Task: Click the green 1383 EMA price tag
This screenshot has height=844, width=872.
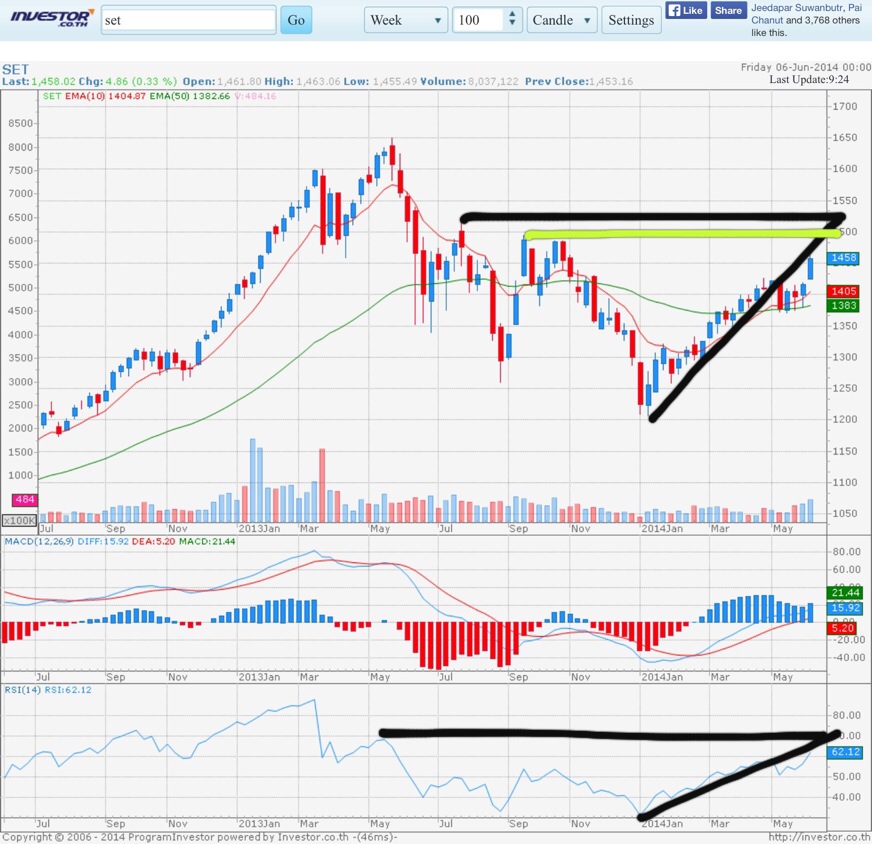Action: pos(844,305)
